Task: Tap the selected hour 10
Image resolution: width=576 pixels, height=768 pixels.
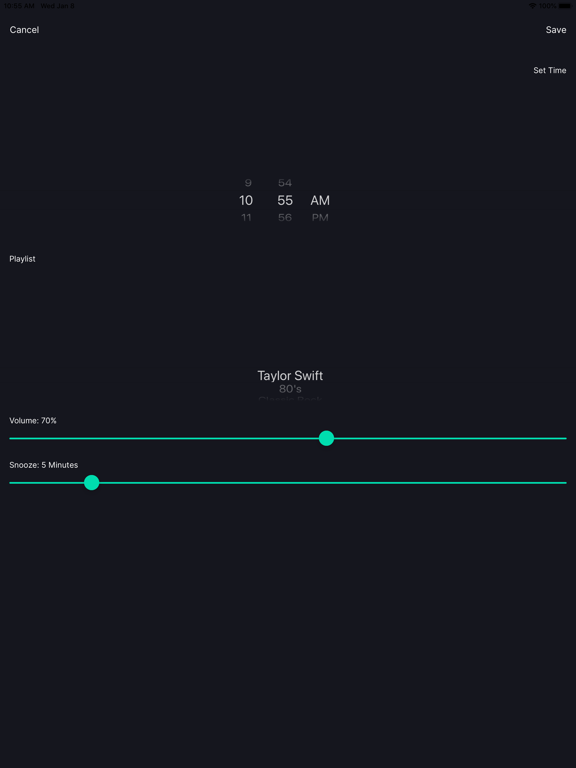Action: 246,200
